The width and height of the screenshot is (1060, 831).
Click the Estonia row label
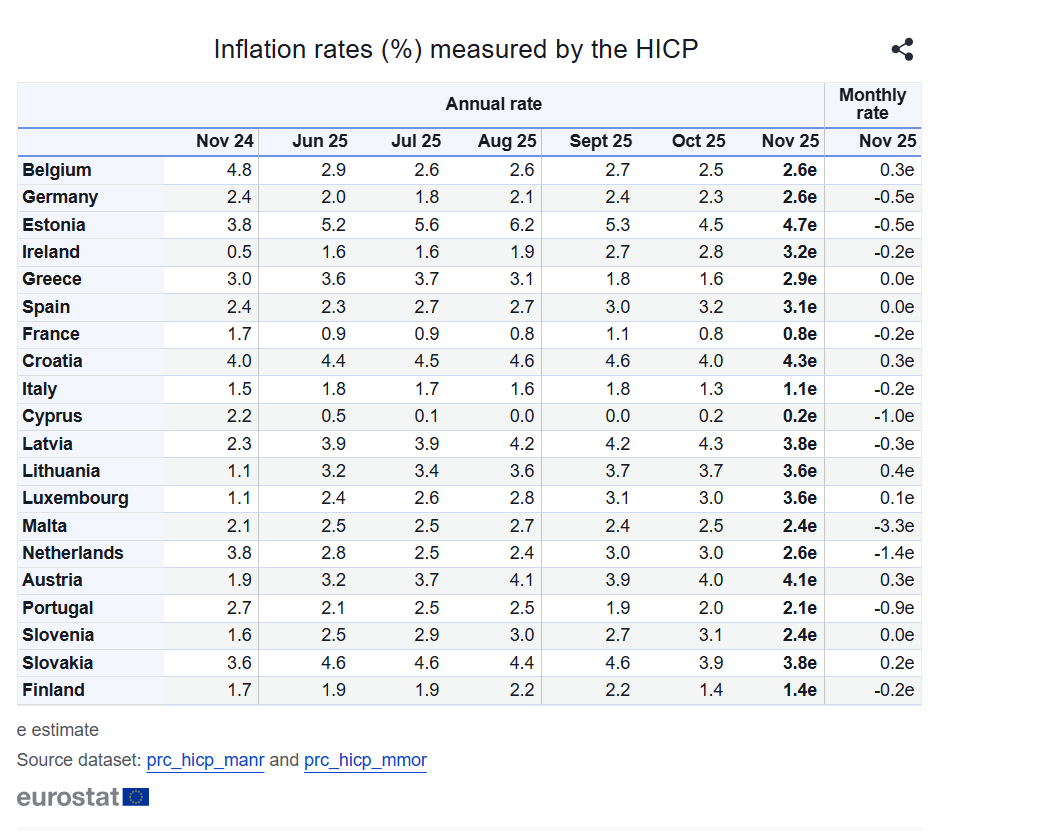point(54,225)
